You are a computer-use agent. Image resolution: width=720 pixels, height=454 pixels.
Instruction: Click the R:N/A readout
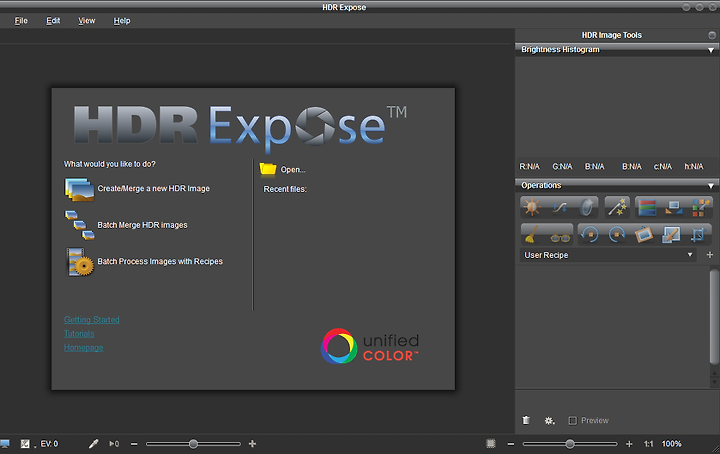529,166
